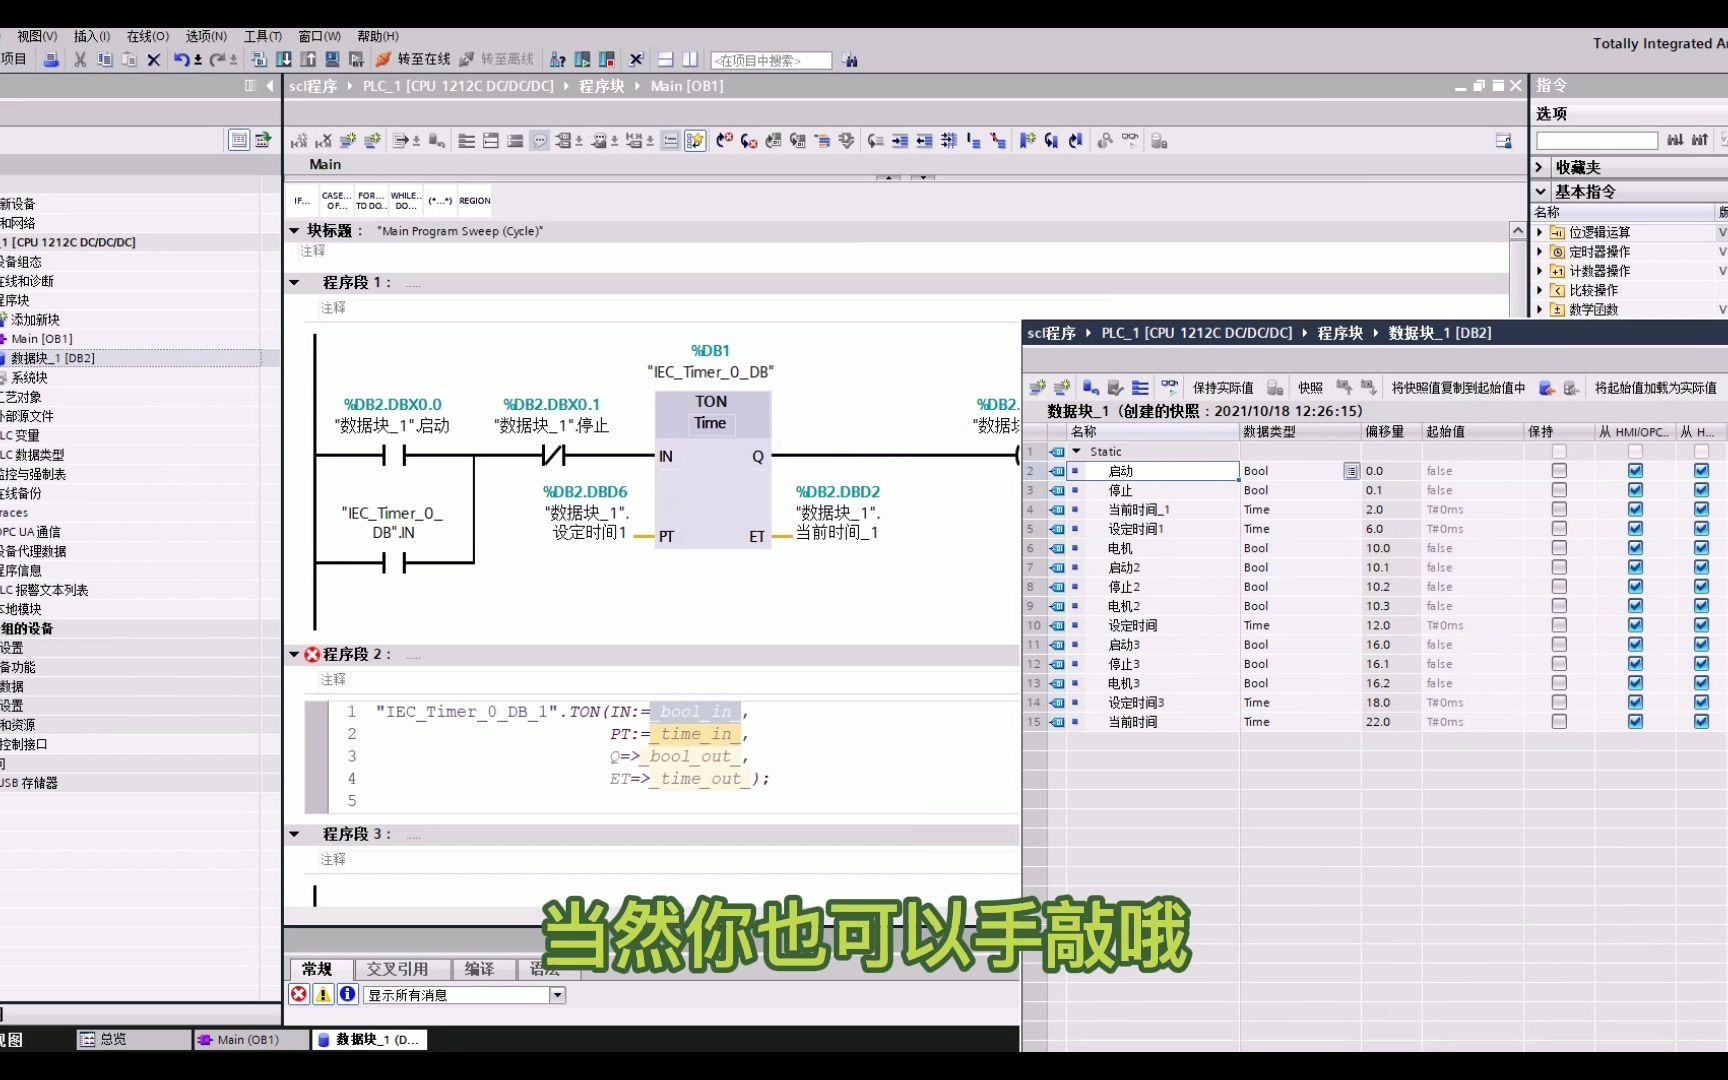Click the Cut (scissors) icon in the toolbar
The image size is (1728, 1080).
79,59
